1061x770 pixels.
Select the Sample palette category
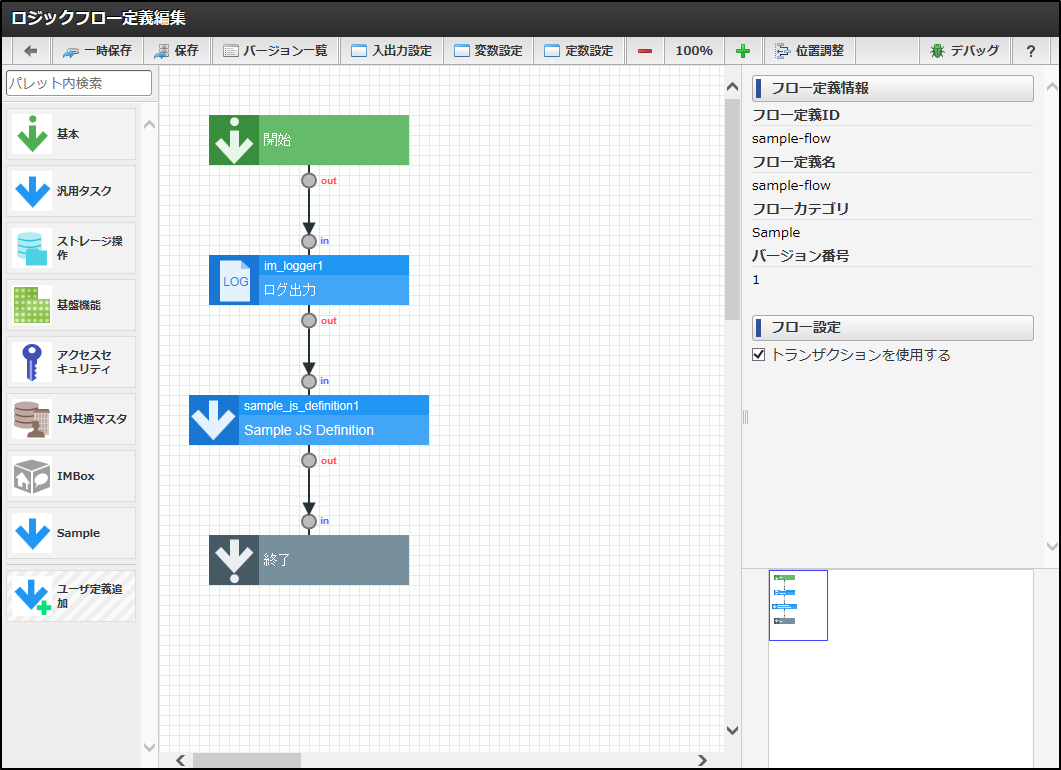coord(71,533)
